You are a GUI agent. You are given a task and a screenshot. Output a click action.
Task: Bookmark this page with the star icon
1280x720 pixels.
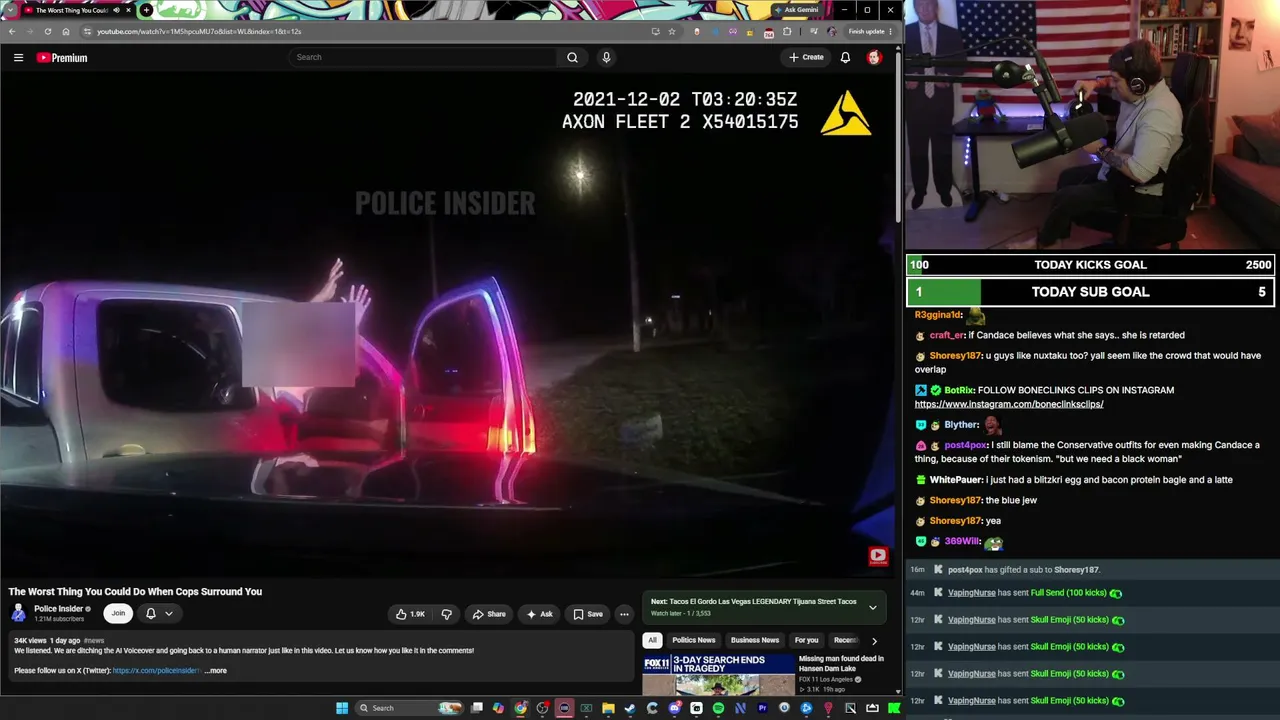(672, 31)
